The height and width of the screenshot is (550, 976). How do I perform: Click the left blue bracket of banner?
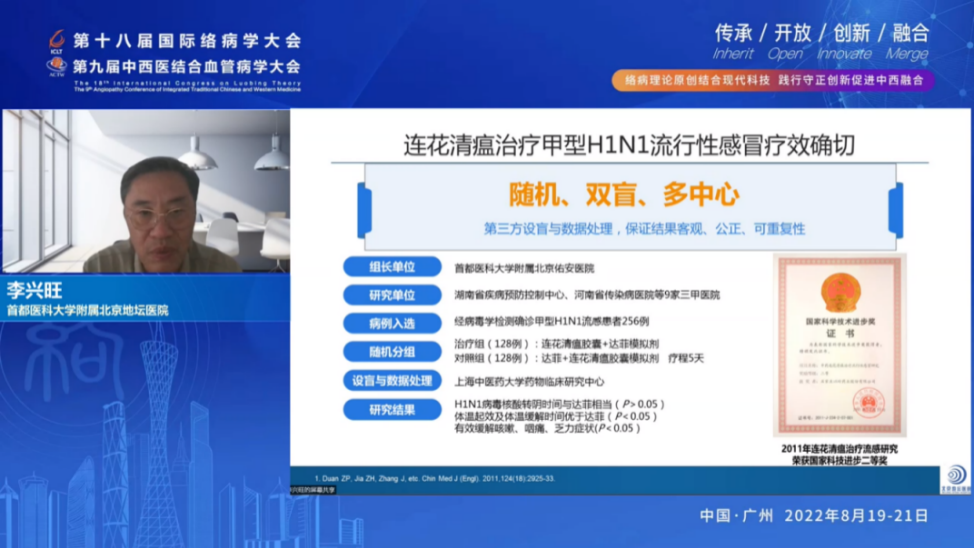pos(364,209)
